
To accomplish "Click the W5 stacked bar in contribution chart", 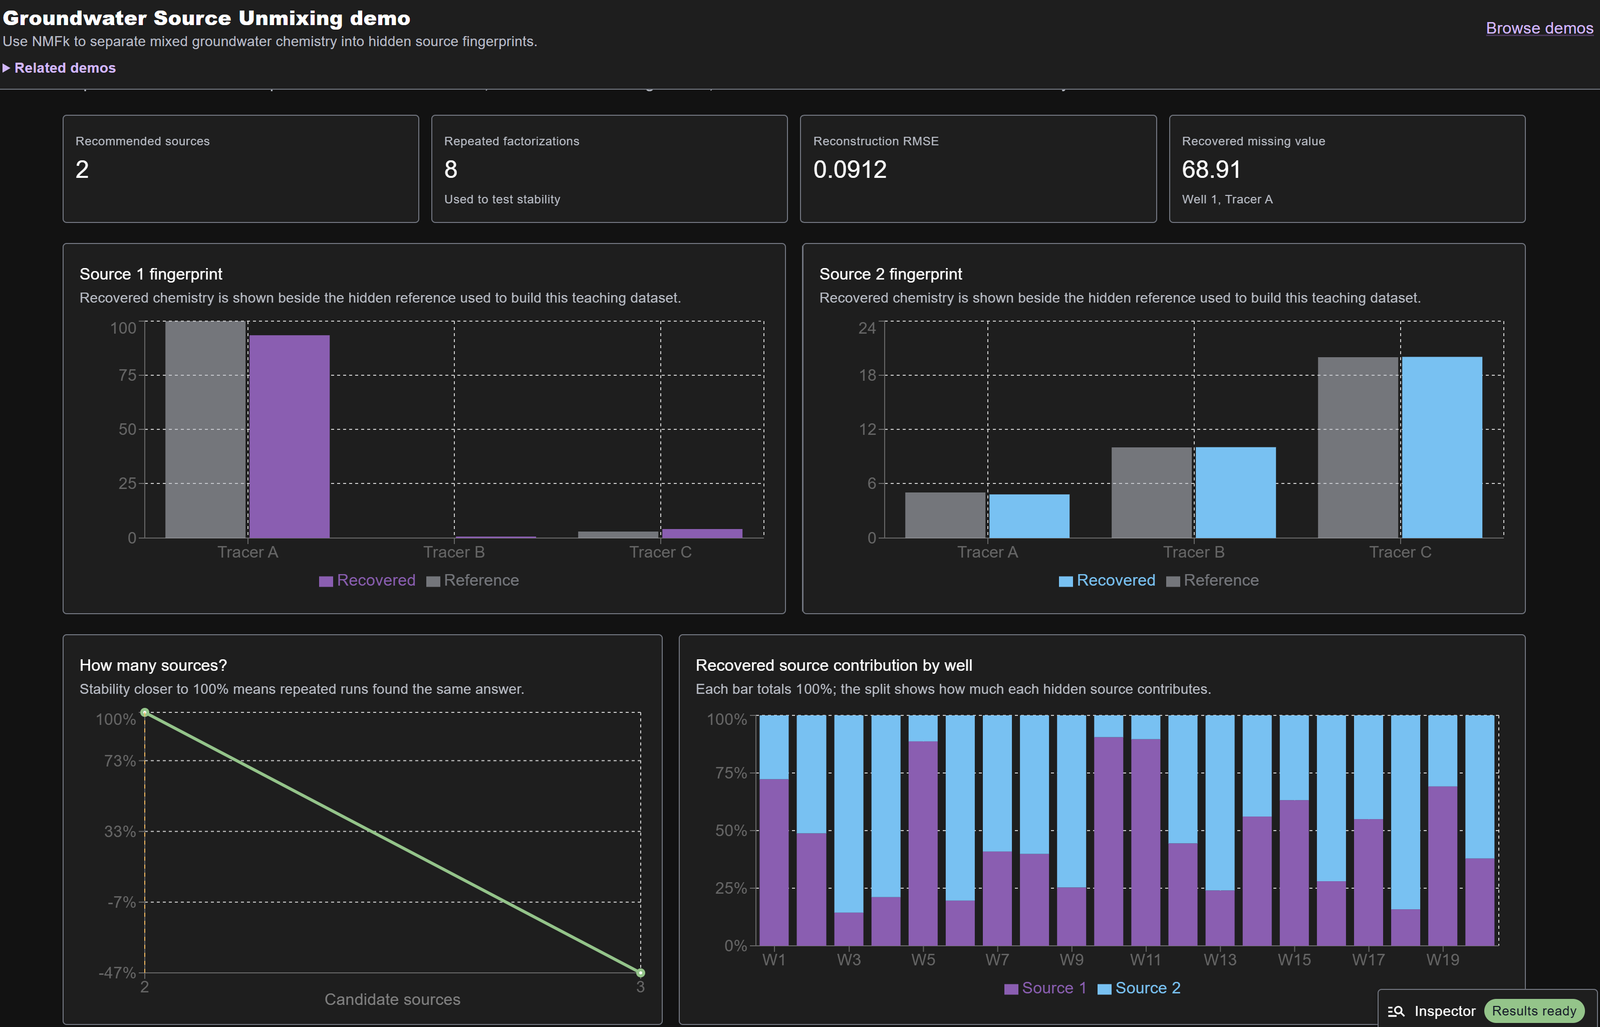I will [x=923, y=830].
